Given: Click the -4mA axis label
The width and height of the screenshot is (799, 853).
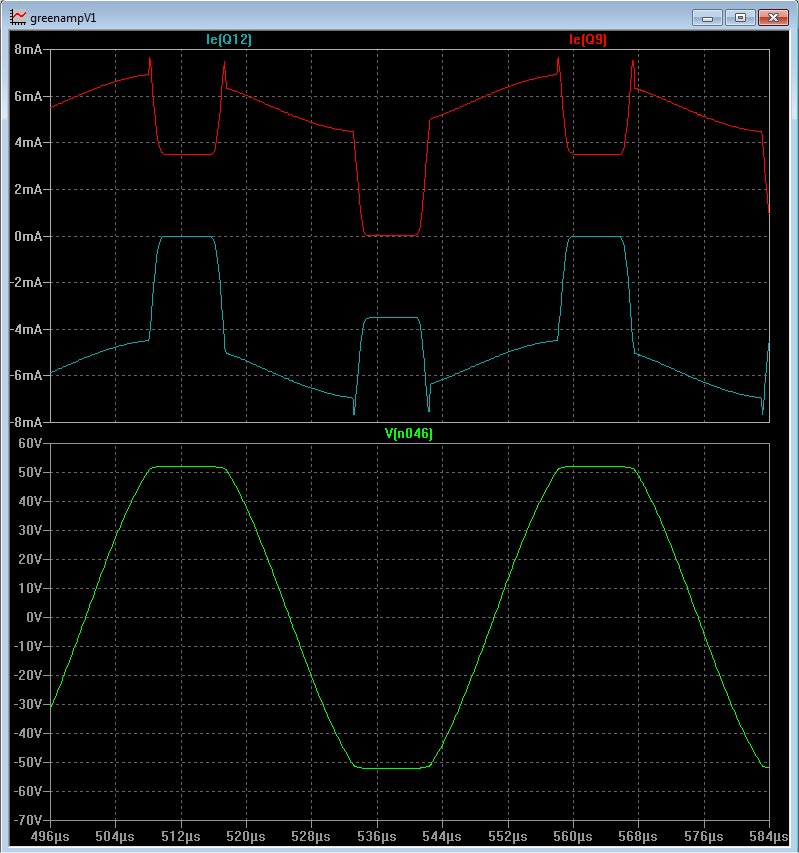Looking at the screenshot, I should coord(26,329).
